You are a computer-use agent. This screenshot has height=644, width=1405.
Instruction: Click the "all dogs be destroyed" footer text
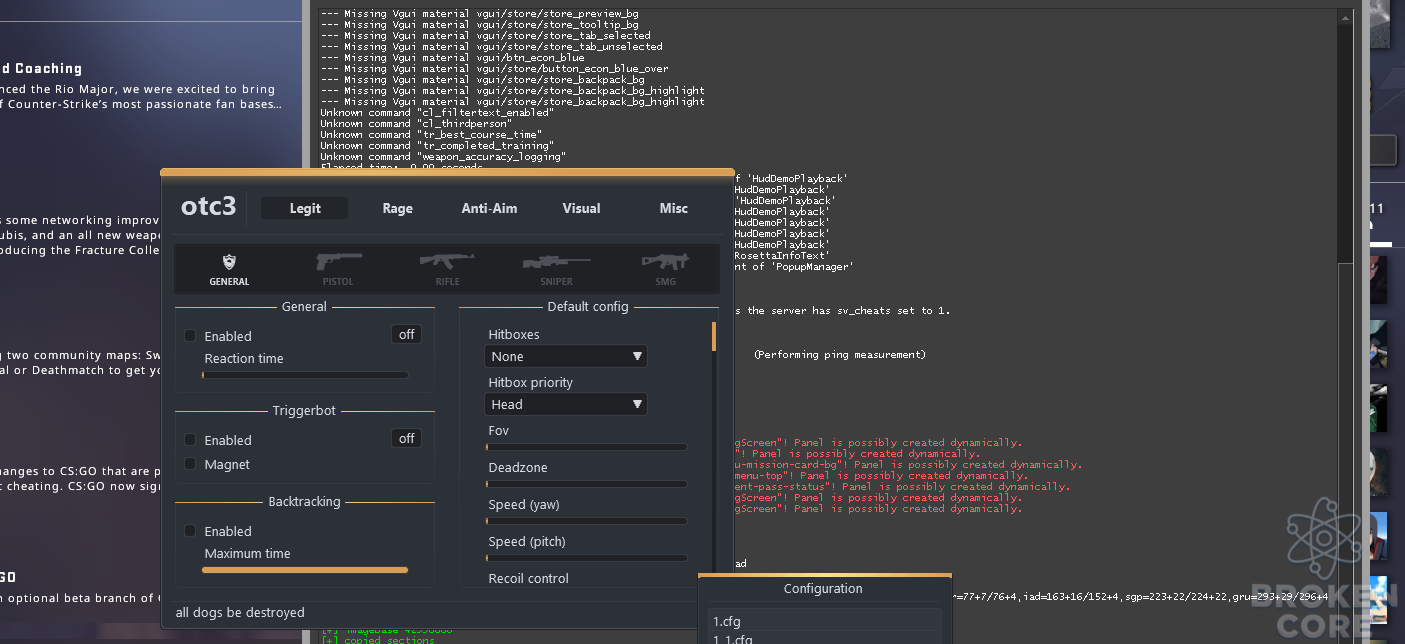point(240,612)
